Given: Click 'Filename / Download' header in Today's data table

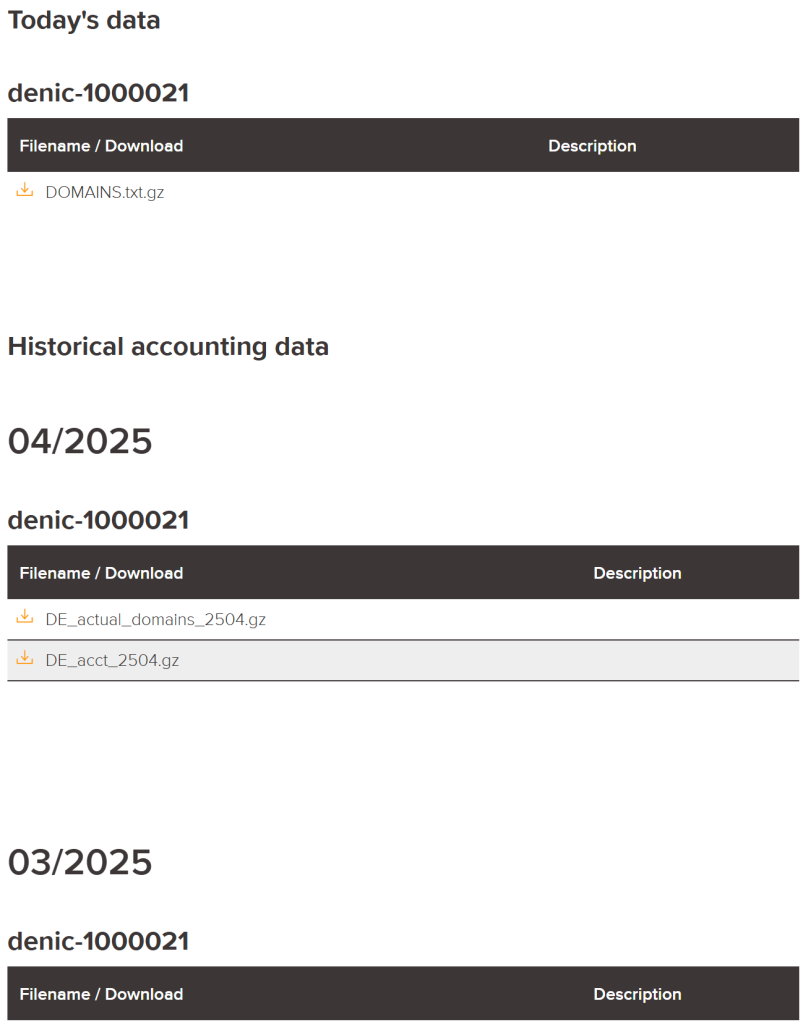Looking at the screenshot, I should click(x=101, y=146).
